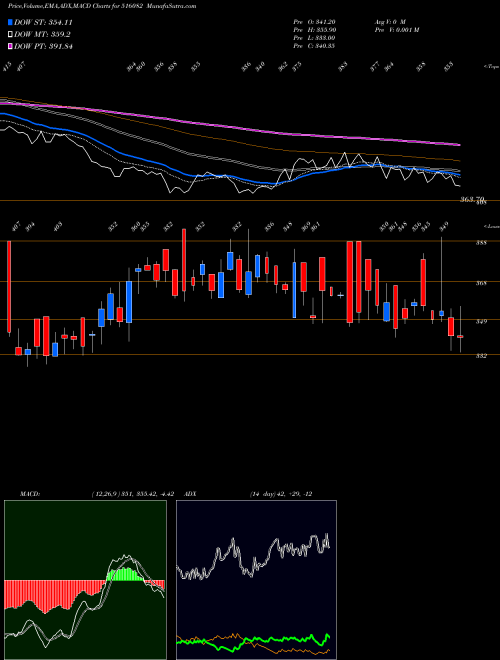Select the 'DOW PT: 391.84' legend text

coord(43,46)
